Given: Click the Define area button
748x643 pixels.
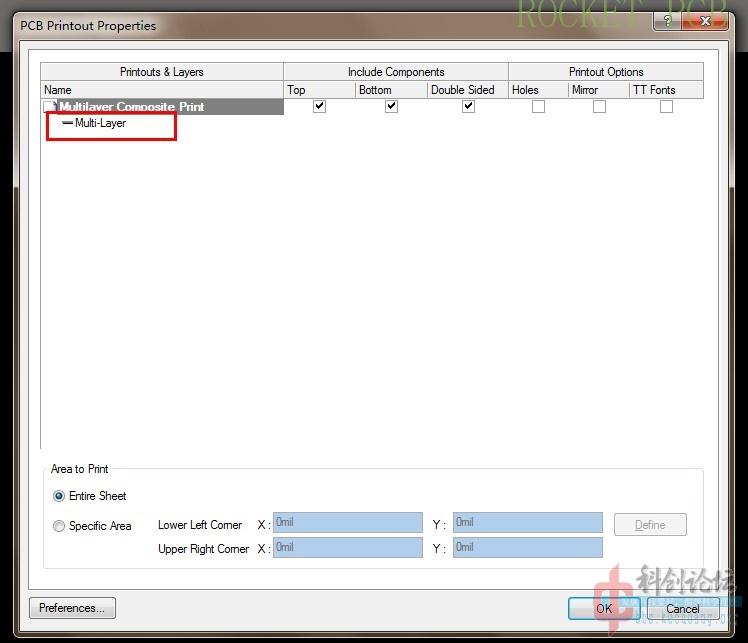Looking at the screenshot, I should tap(650, 524).
